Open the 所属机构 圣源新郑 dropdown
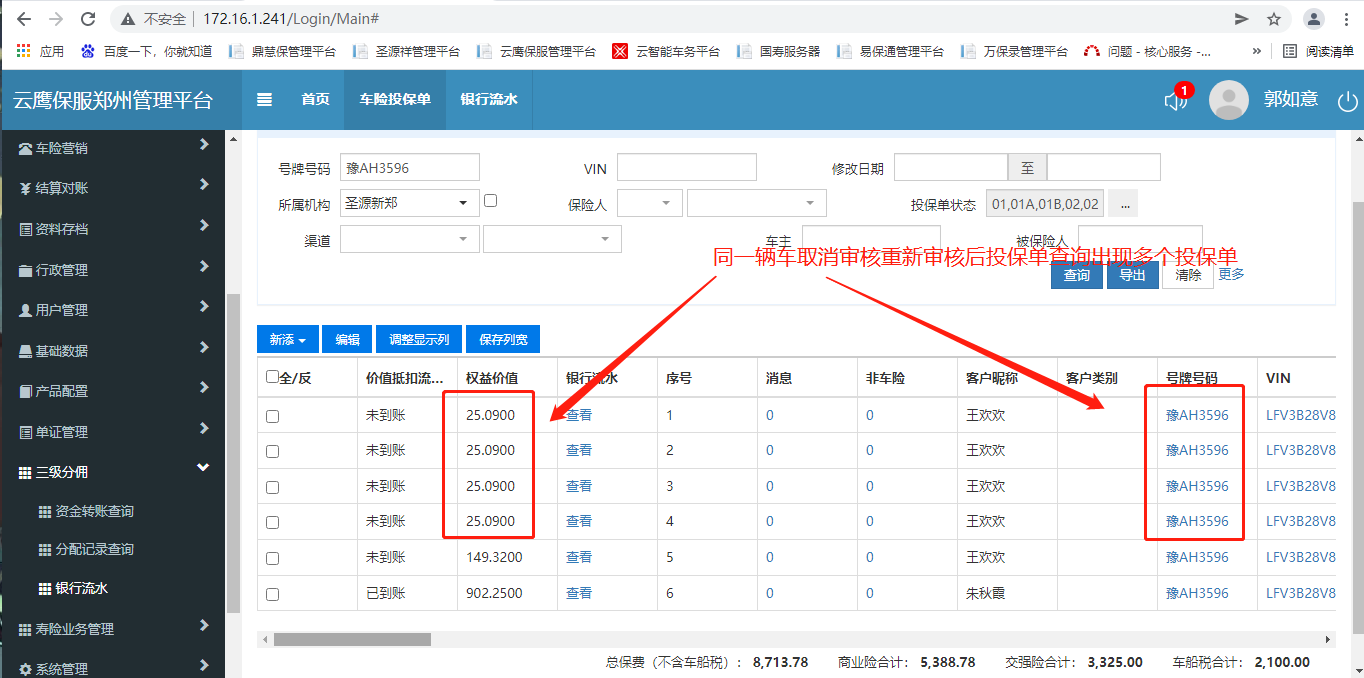Viewport: 1364px width, 678px height. (409, 203)
